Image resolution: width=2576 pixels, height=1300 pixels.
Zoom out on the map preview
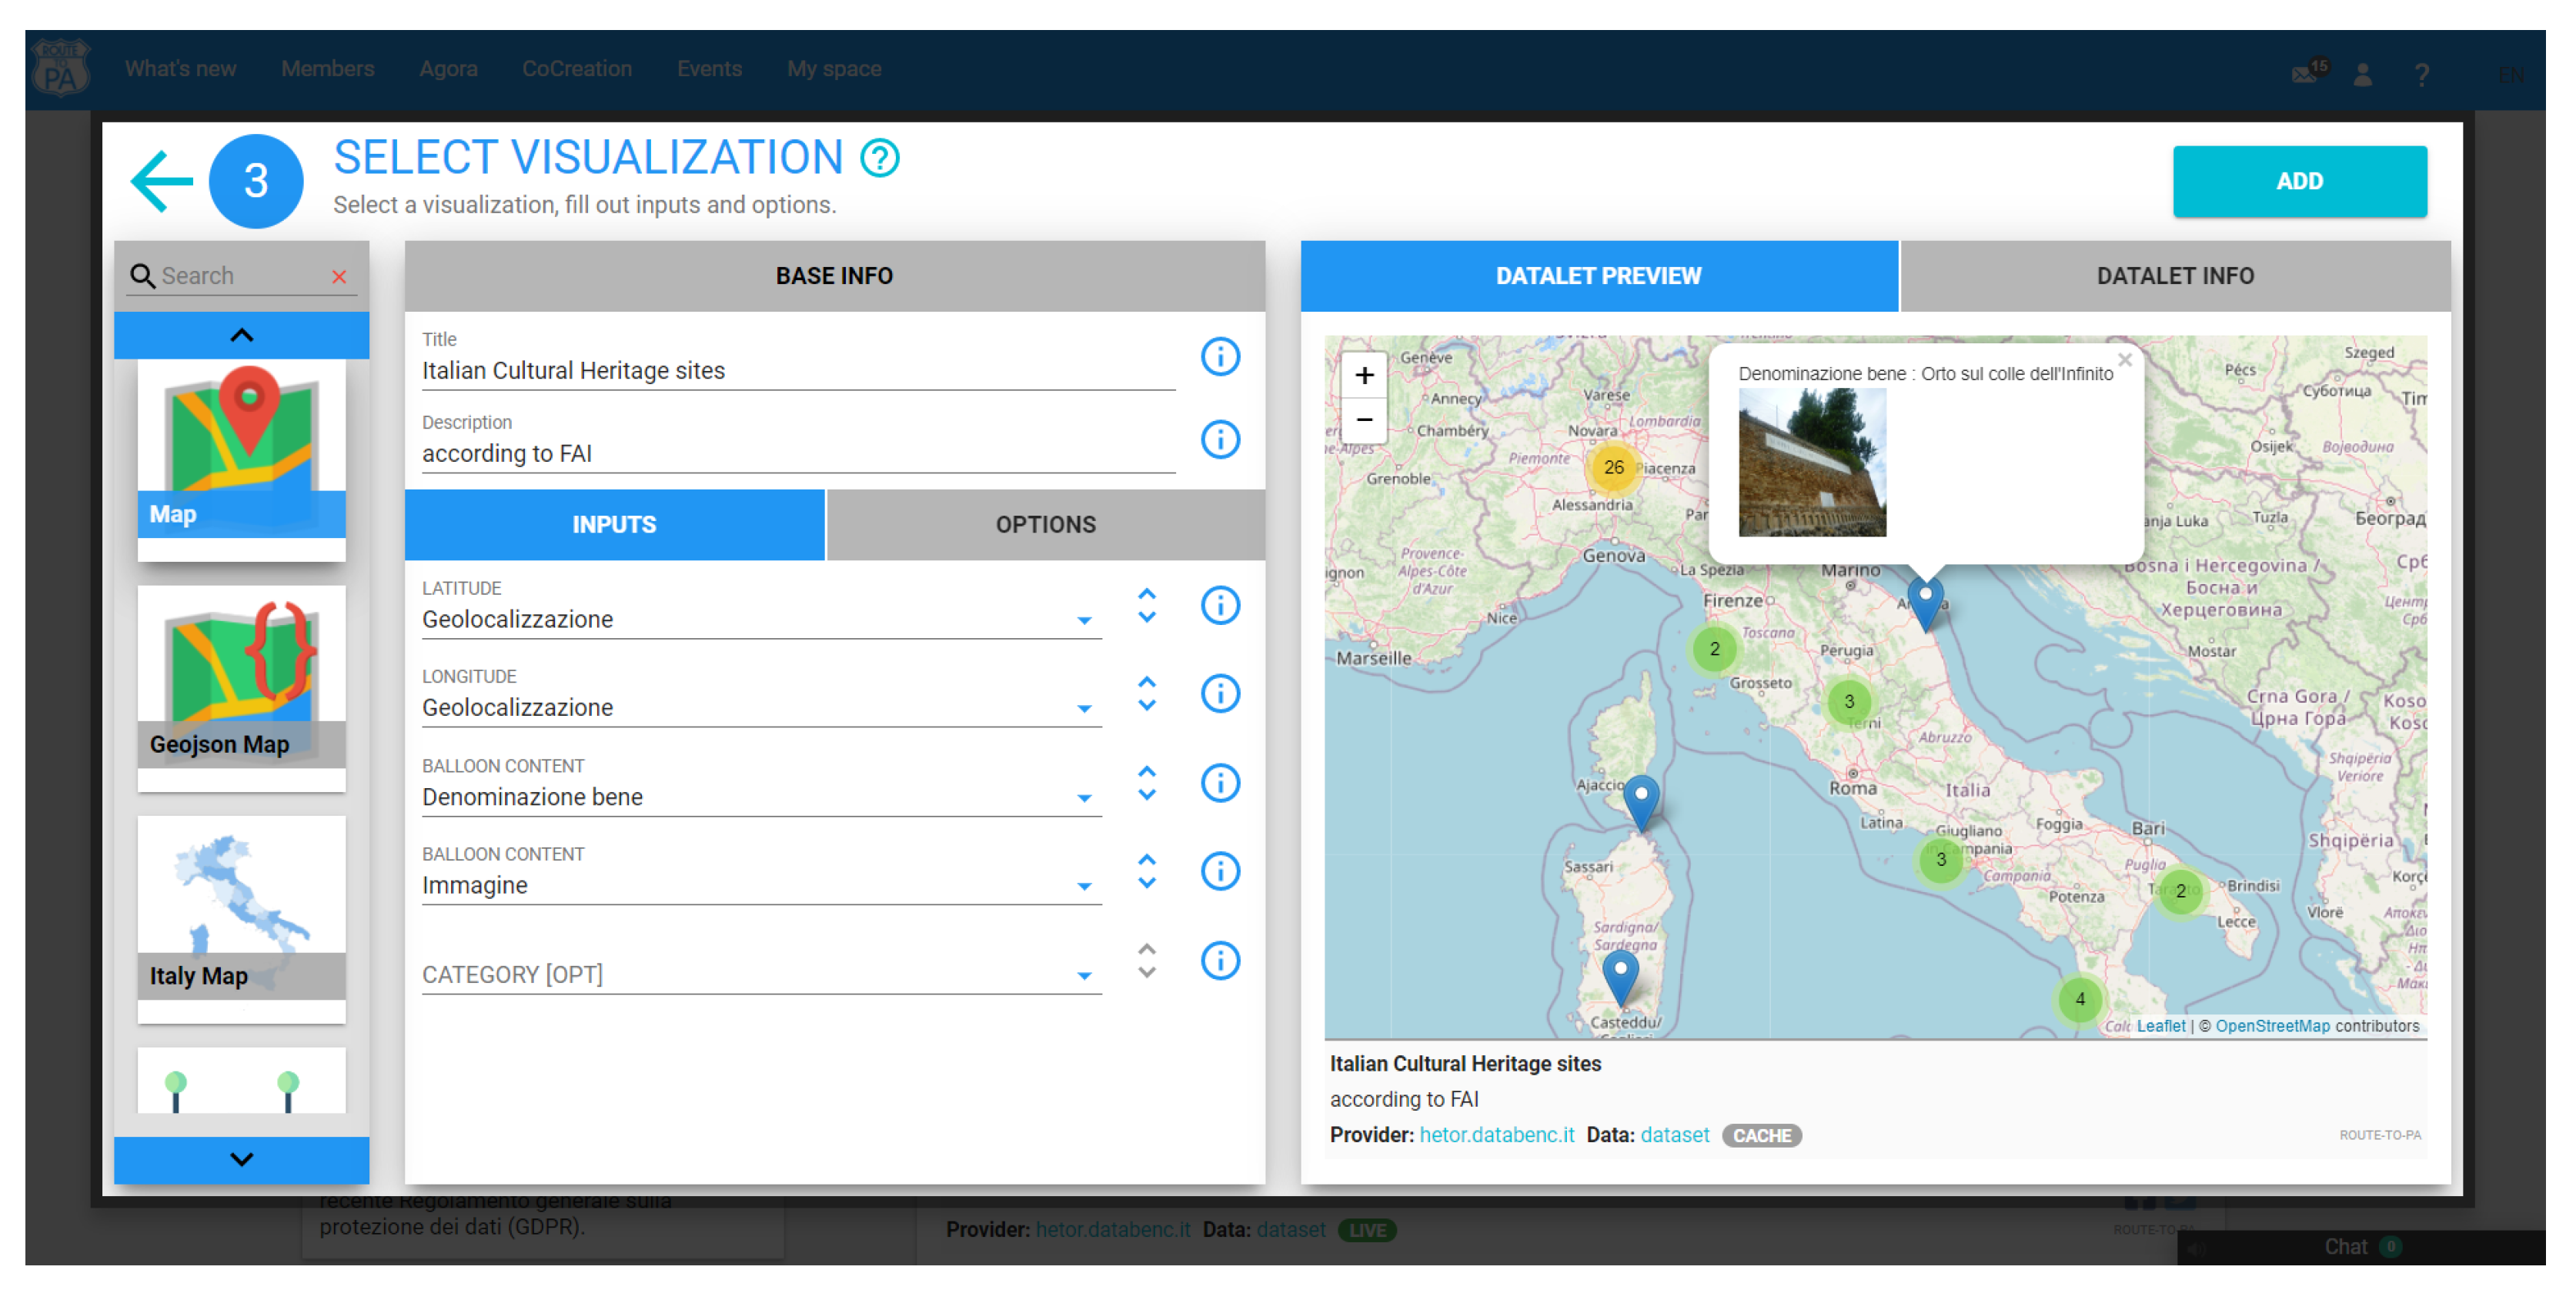tap(1364, 420)
